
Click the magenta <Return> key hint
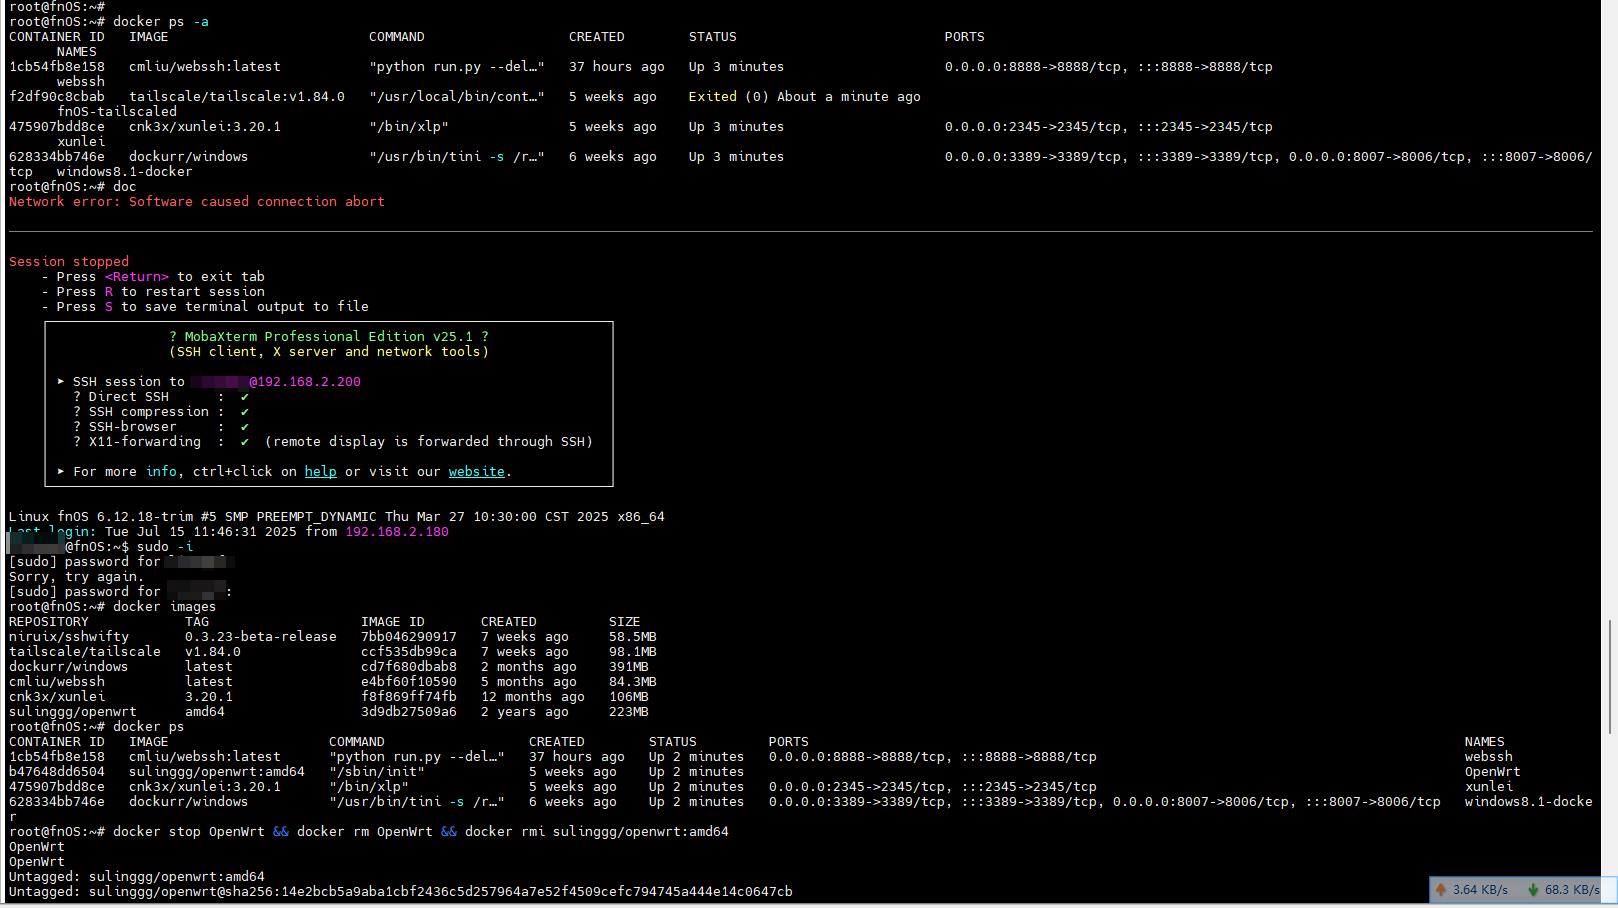coord(136,277)
